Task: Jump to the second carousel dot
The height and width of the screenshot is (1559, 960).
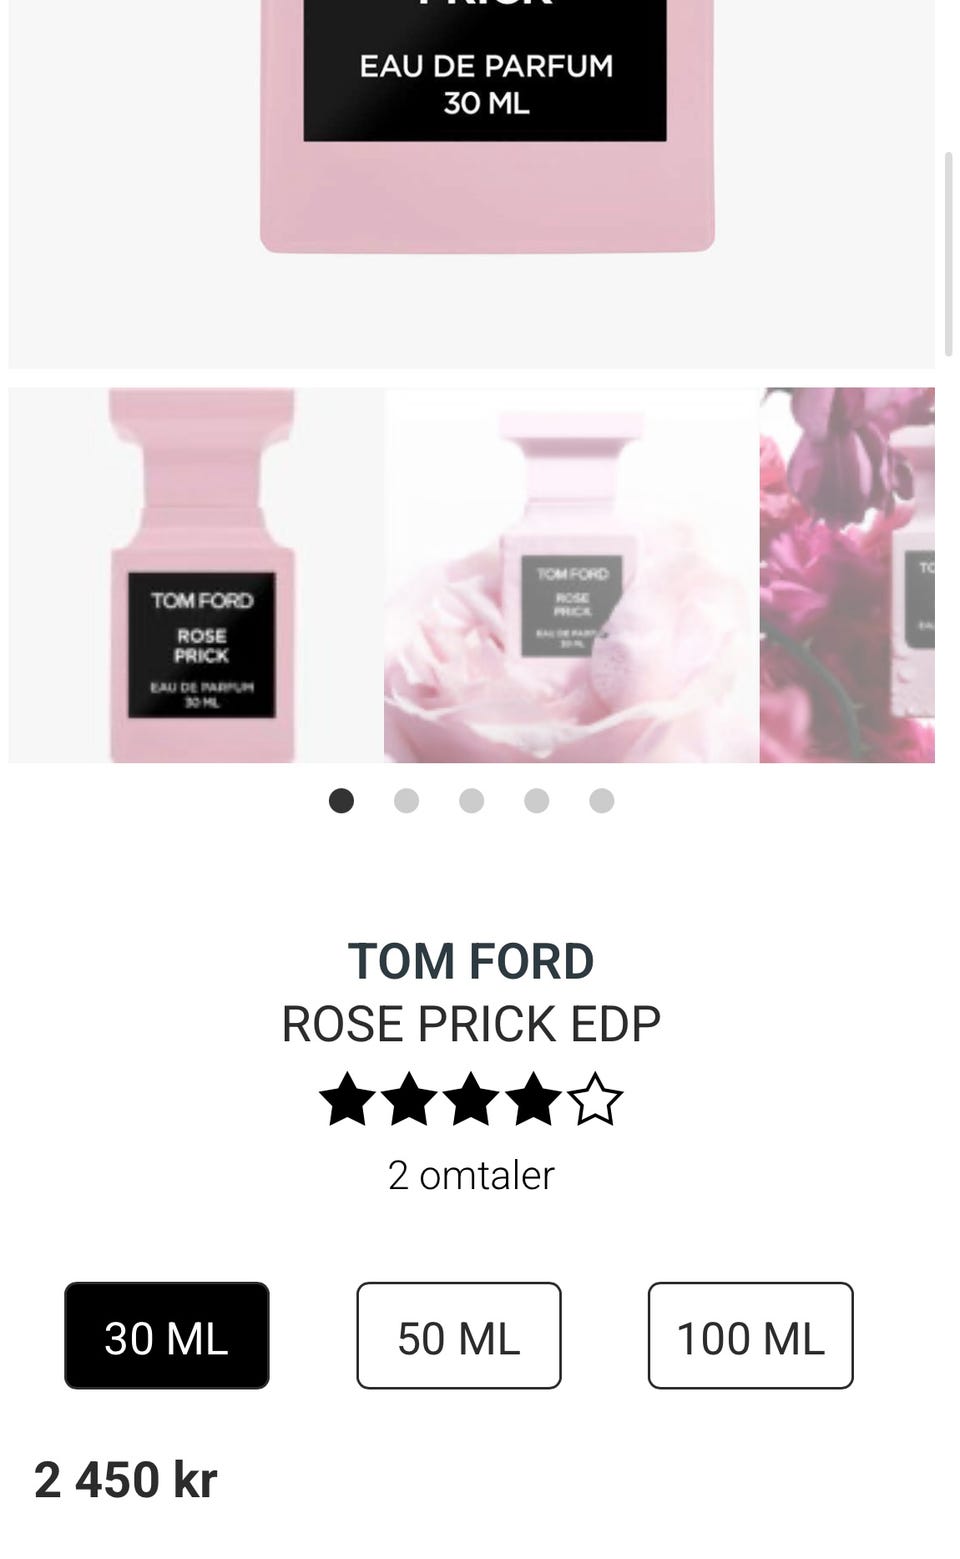Action: point(406,801)
